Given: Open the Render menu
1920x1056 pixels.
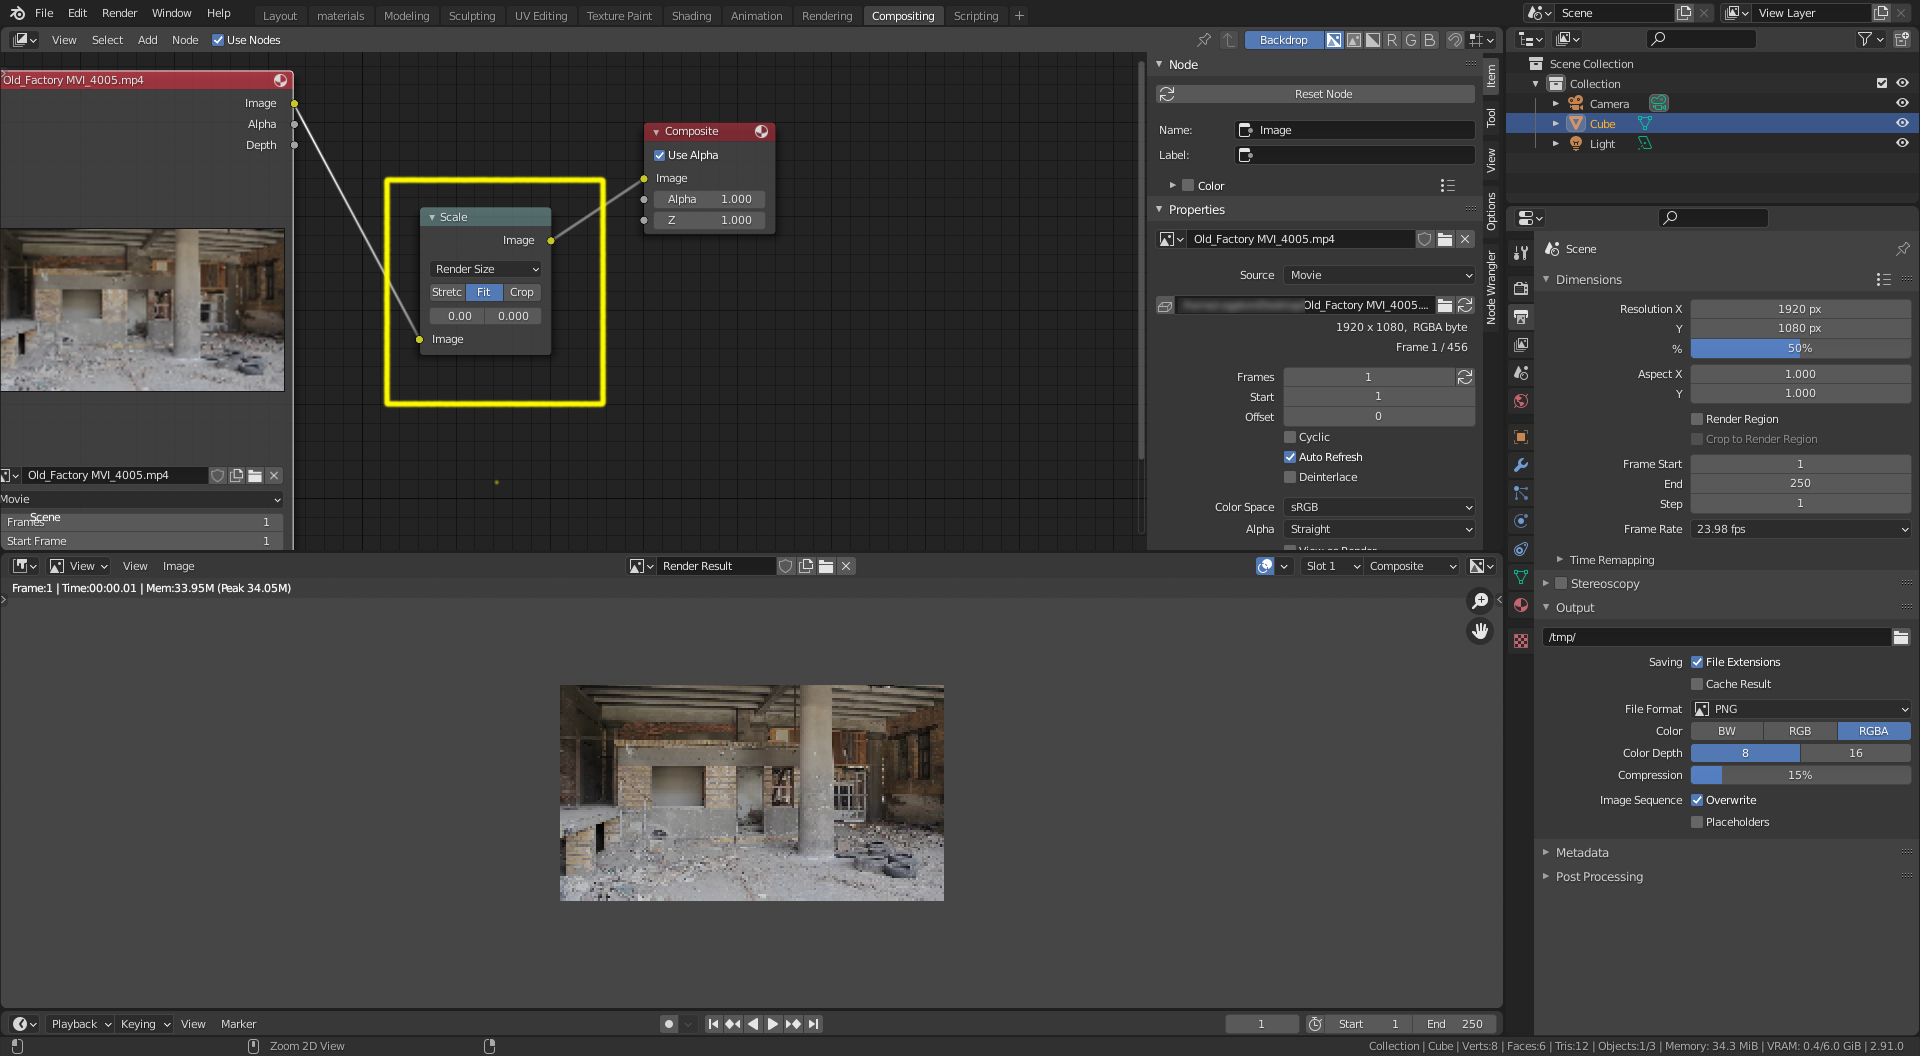Looking at the screenshot, I should (x=119, y=13).
